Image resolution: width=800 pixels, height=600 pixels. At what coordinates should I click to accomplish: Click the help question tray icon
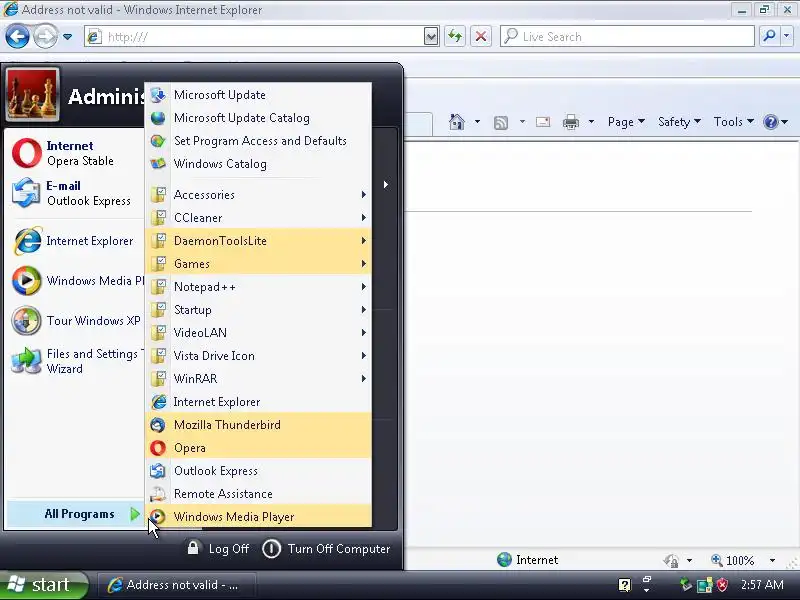pos(624,585)
